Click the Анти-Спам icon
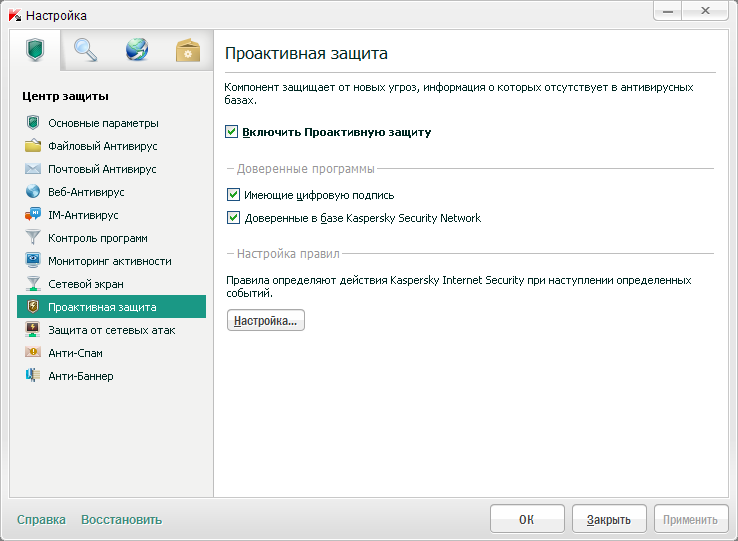Image resolution: width=738 pixels, height=541 pixels. pyautogui.click(x=33, y=353)
